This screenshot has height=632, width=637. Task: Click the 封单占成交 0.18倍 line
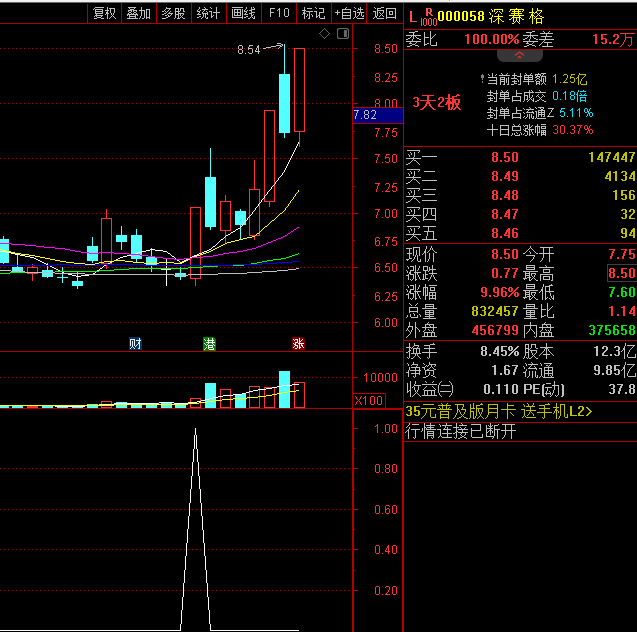pyautogui.click(x=537, y=96)
